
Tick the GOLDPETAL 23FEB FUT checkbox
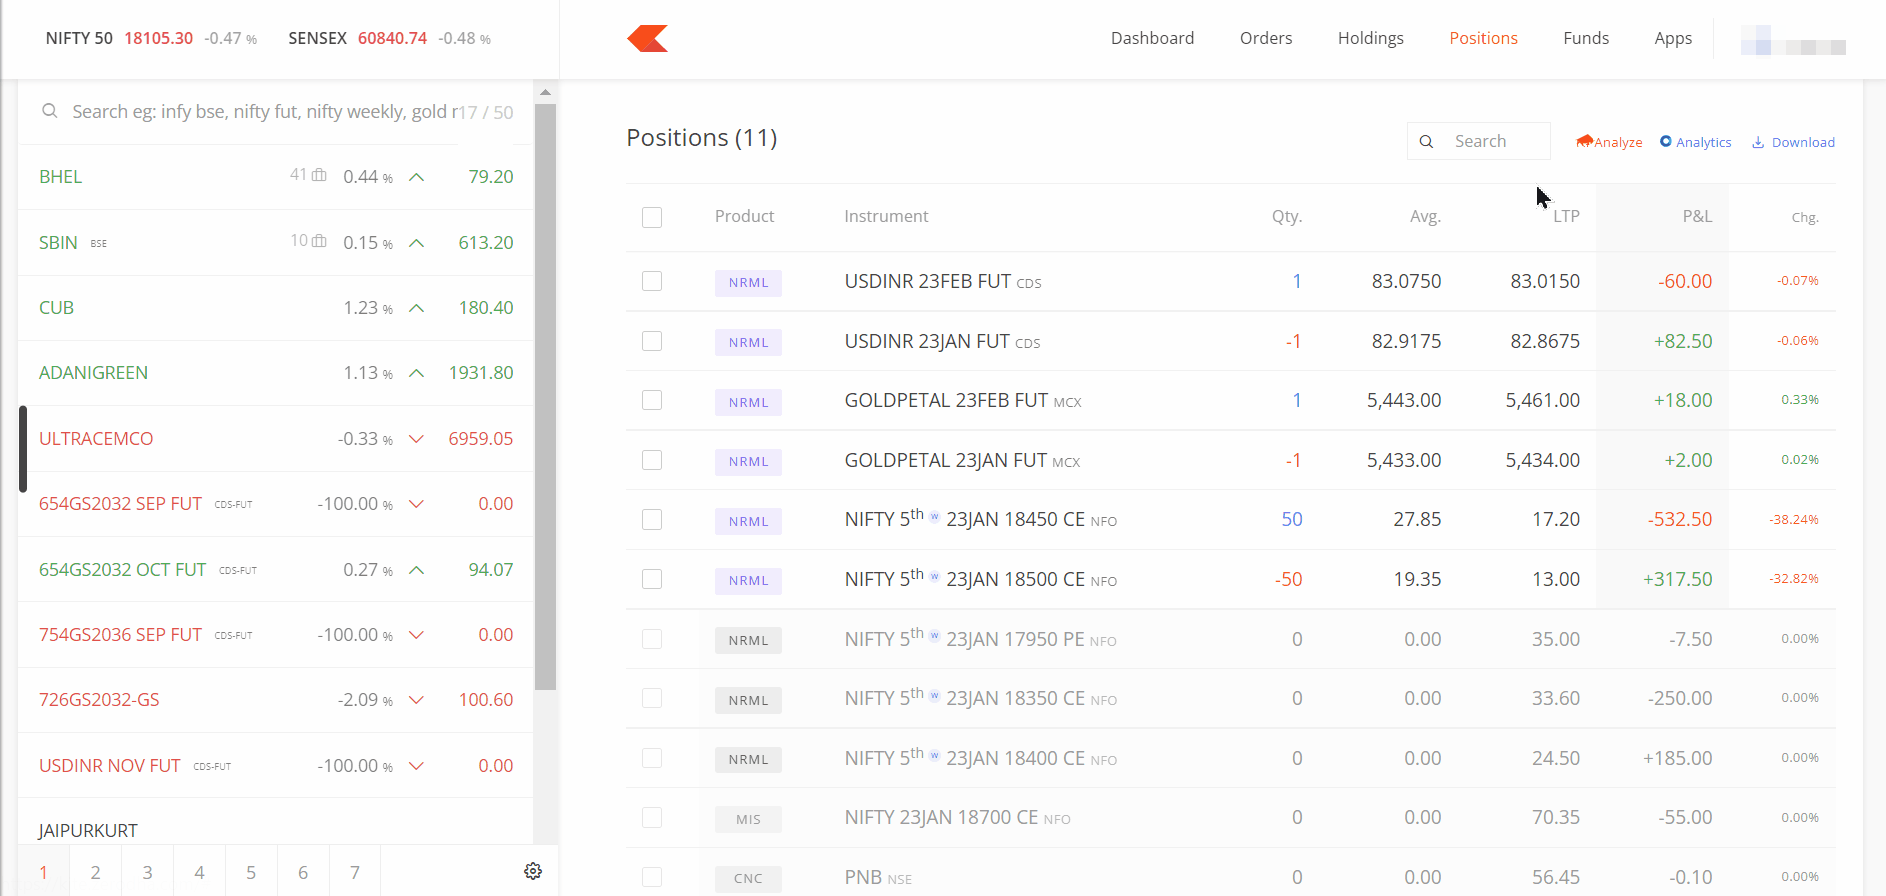[x=652, y=400]
